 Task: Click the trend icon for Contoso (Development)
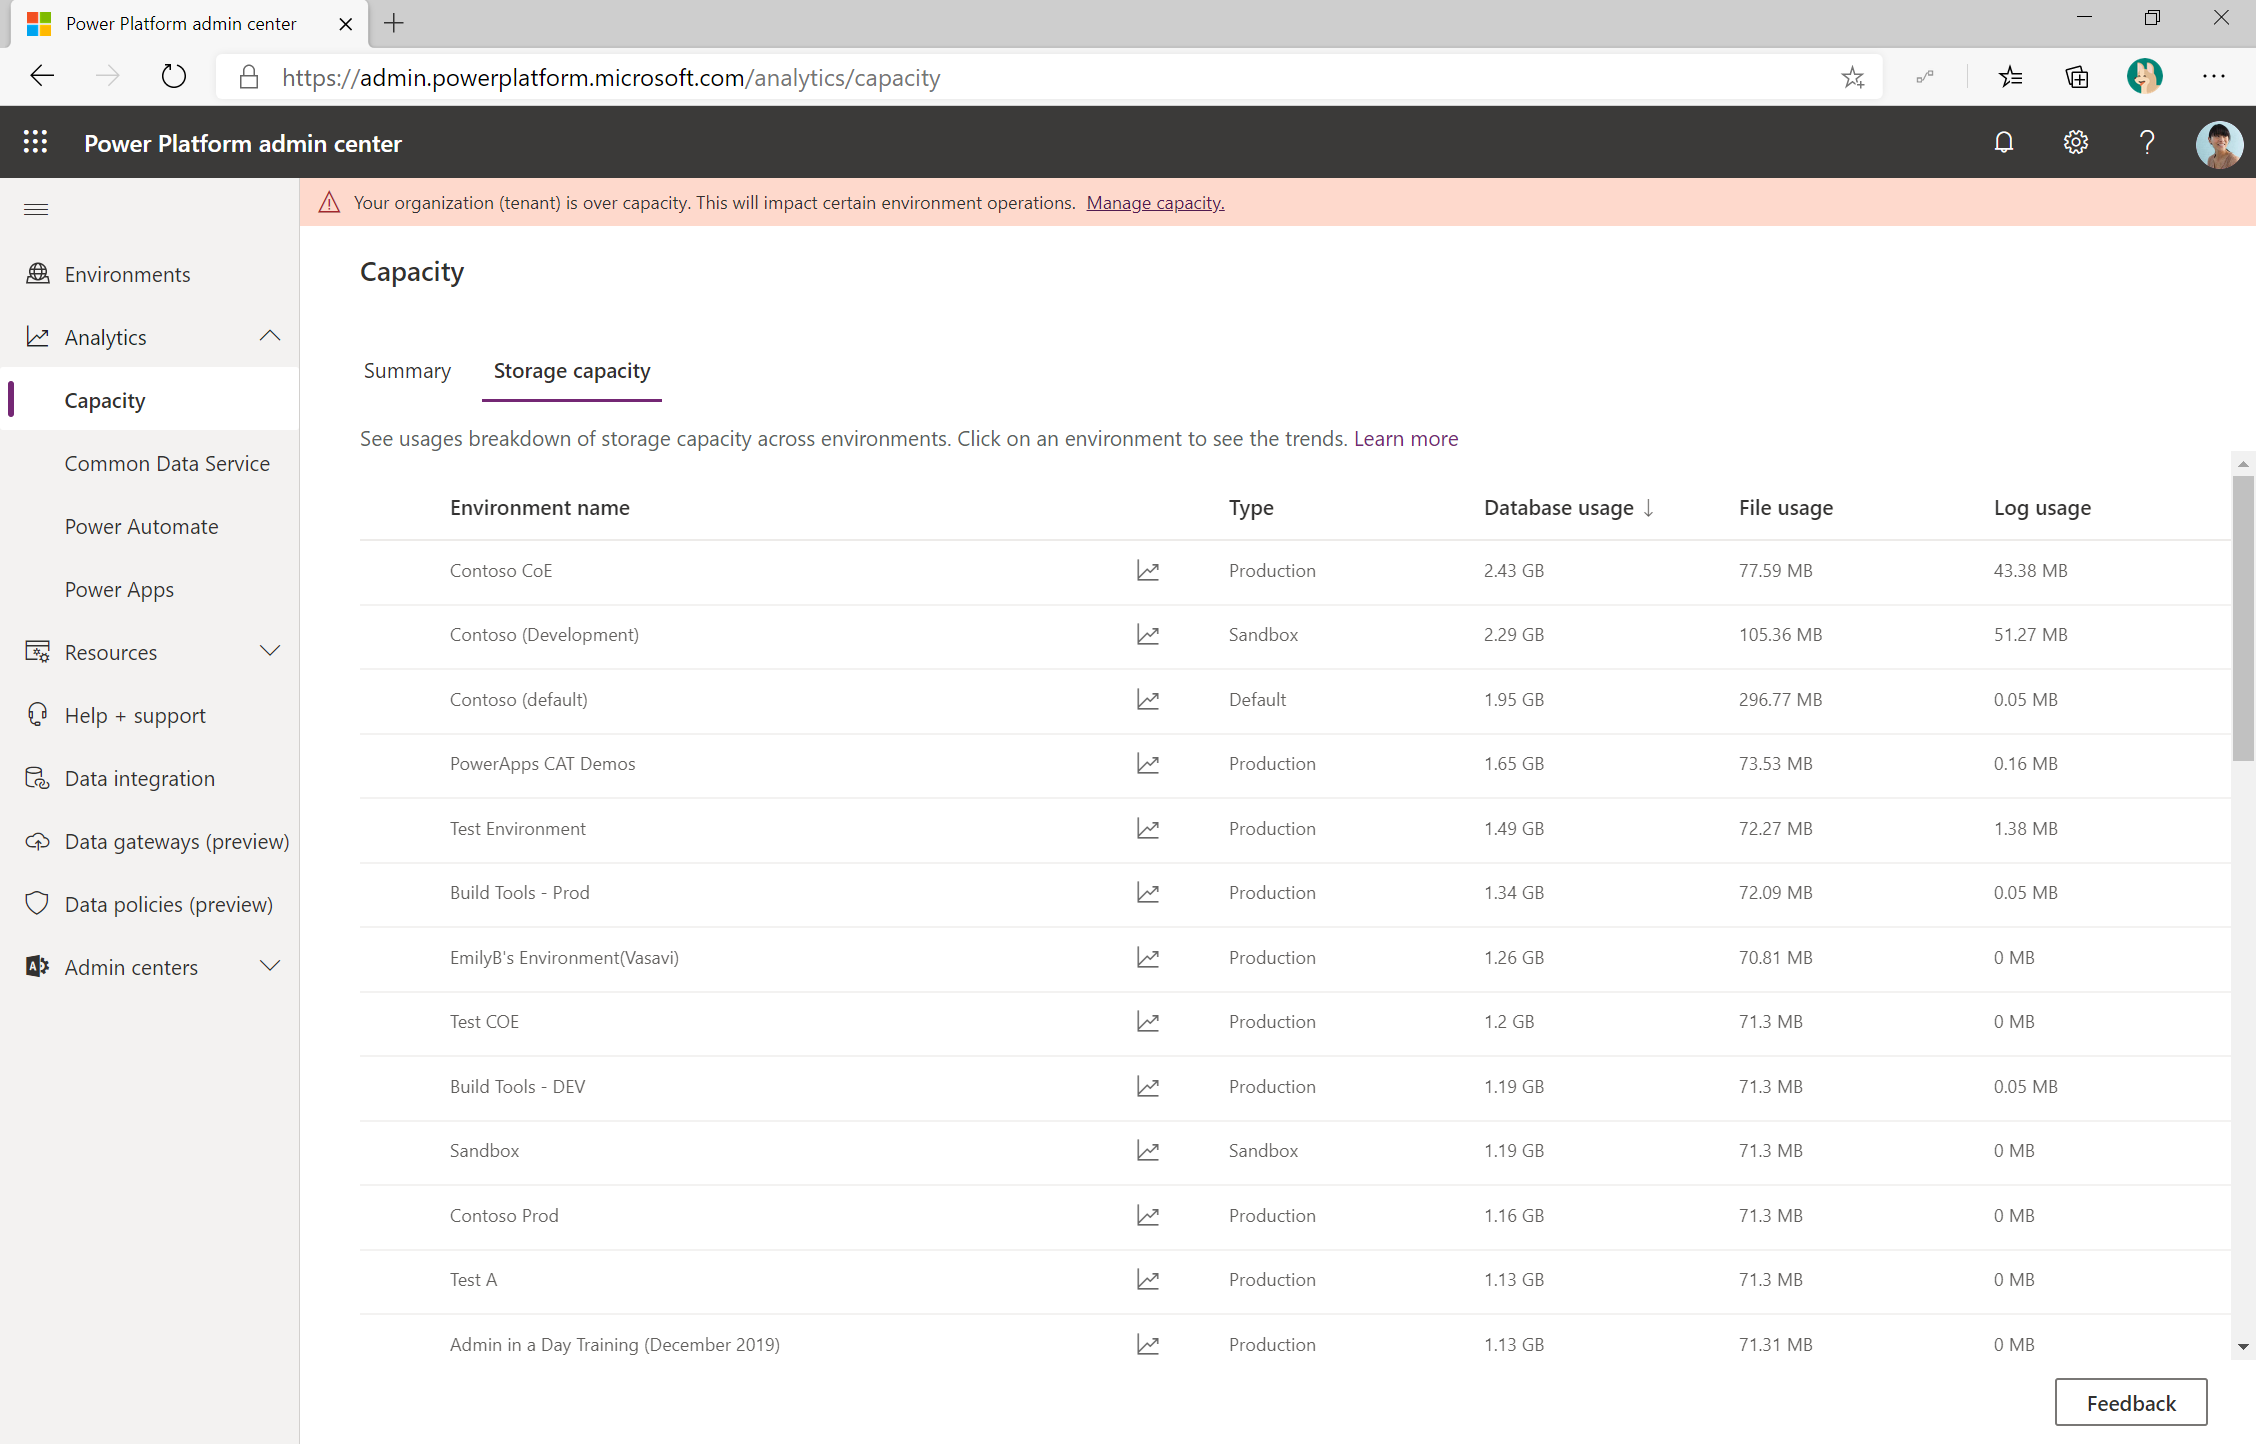(x=1148, y=633)
